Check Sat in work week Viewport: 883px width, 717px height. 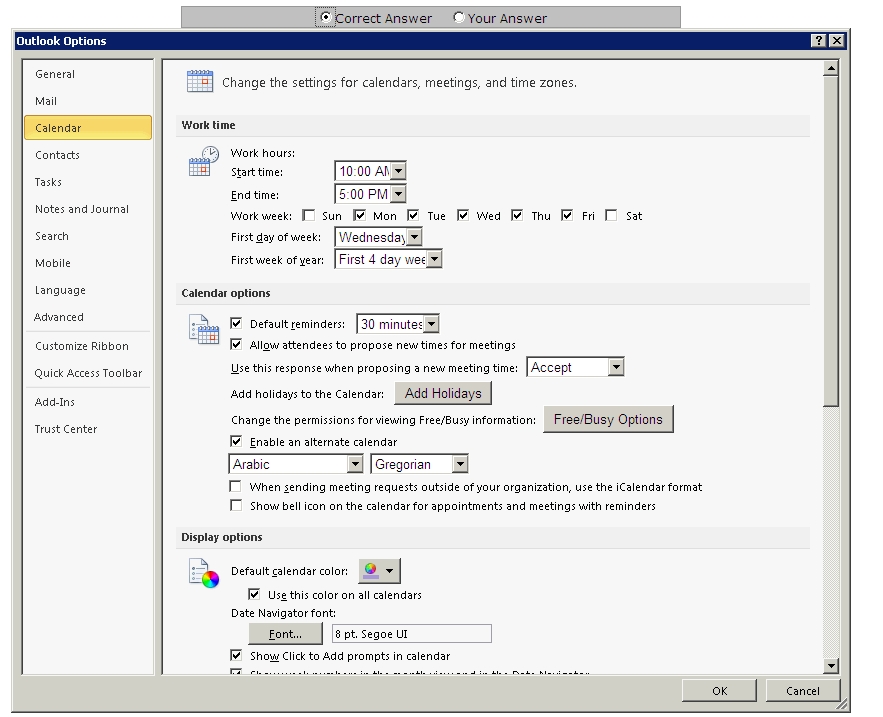[611, 215]
